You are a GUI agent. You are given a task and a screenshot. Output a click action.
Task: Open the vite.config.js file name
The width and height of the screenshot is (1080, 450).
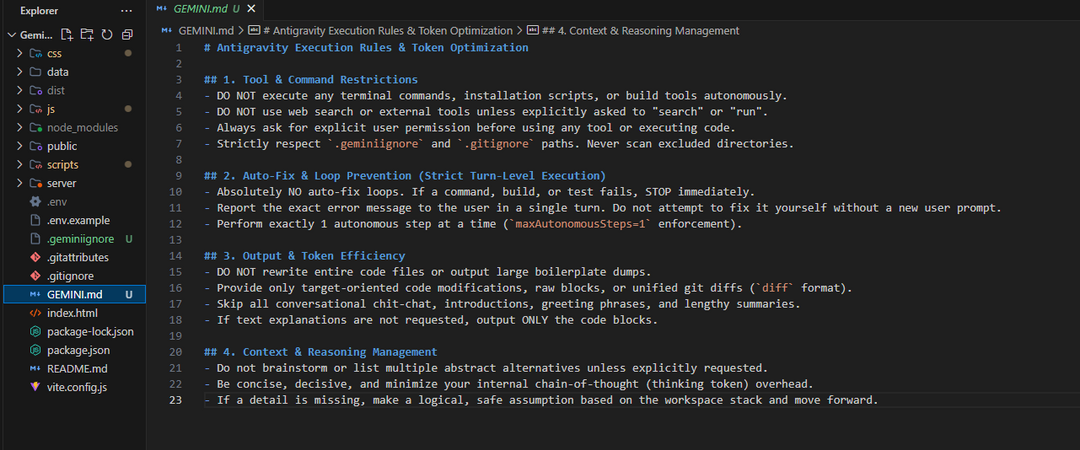[x=77, y=387]
